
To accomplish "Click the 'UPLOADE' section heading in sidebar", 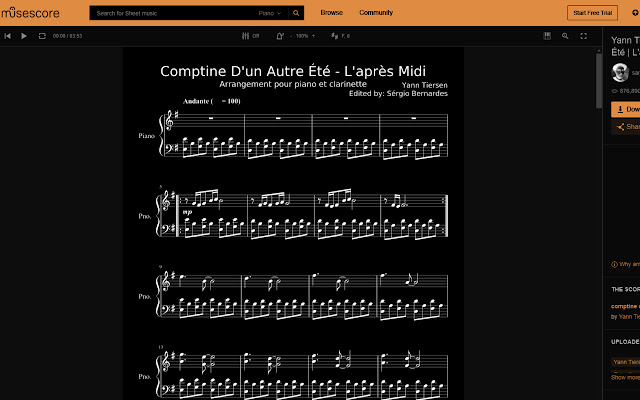I will pos(625,342).
